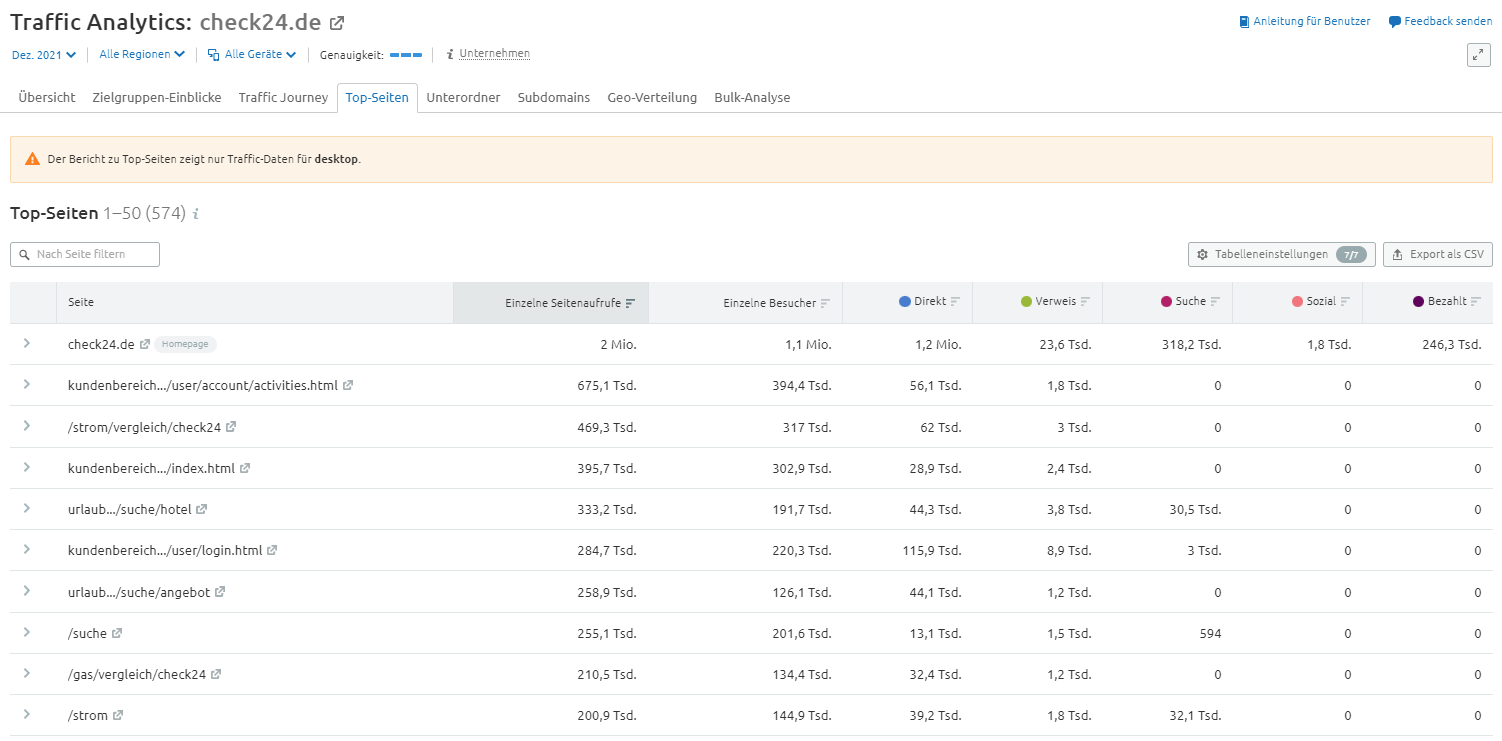Click Export als CSV button
Viewport: 1502px width, 741px height.
[1438, 255]
